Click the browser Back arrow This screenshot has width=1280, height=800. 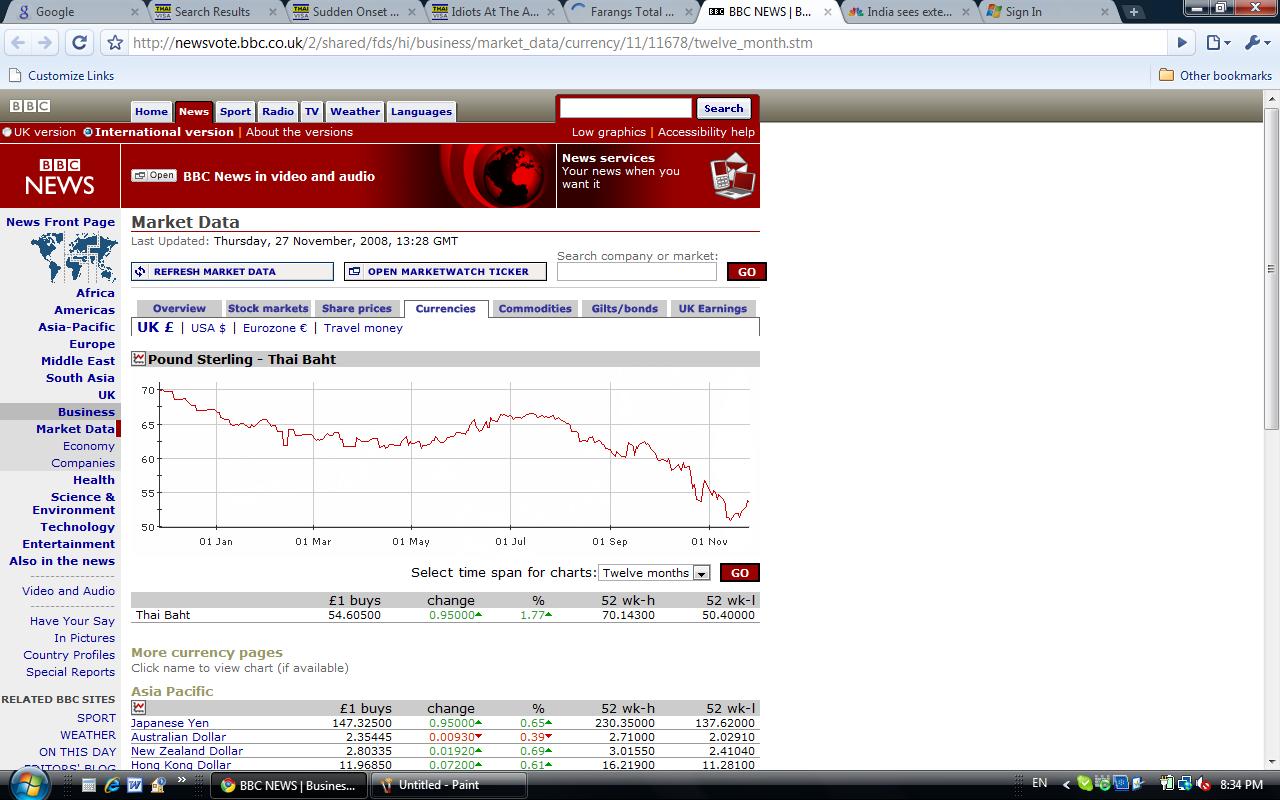click(x=19, y=43)
